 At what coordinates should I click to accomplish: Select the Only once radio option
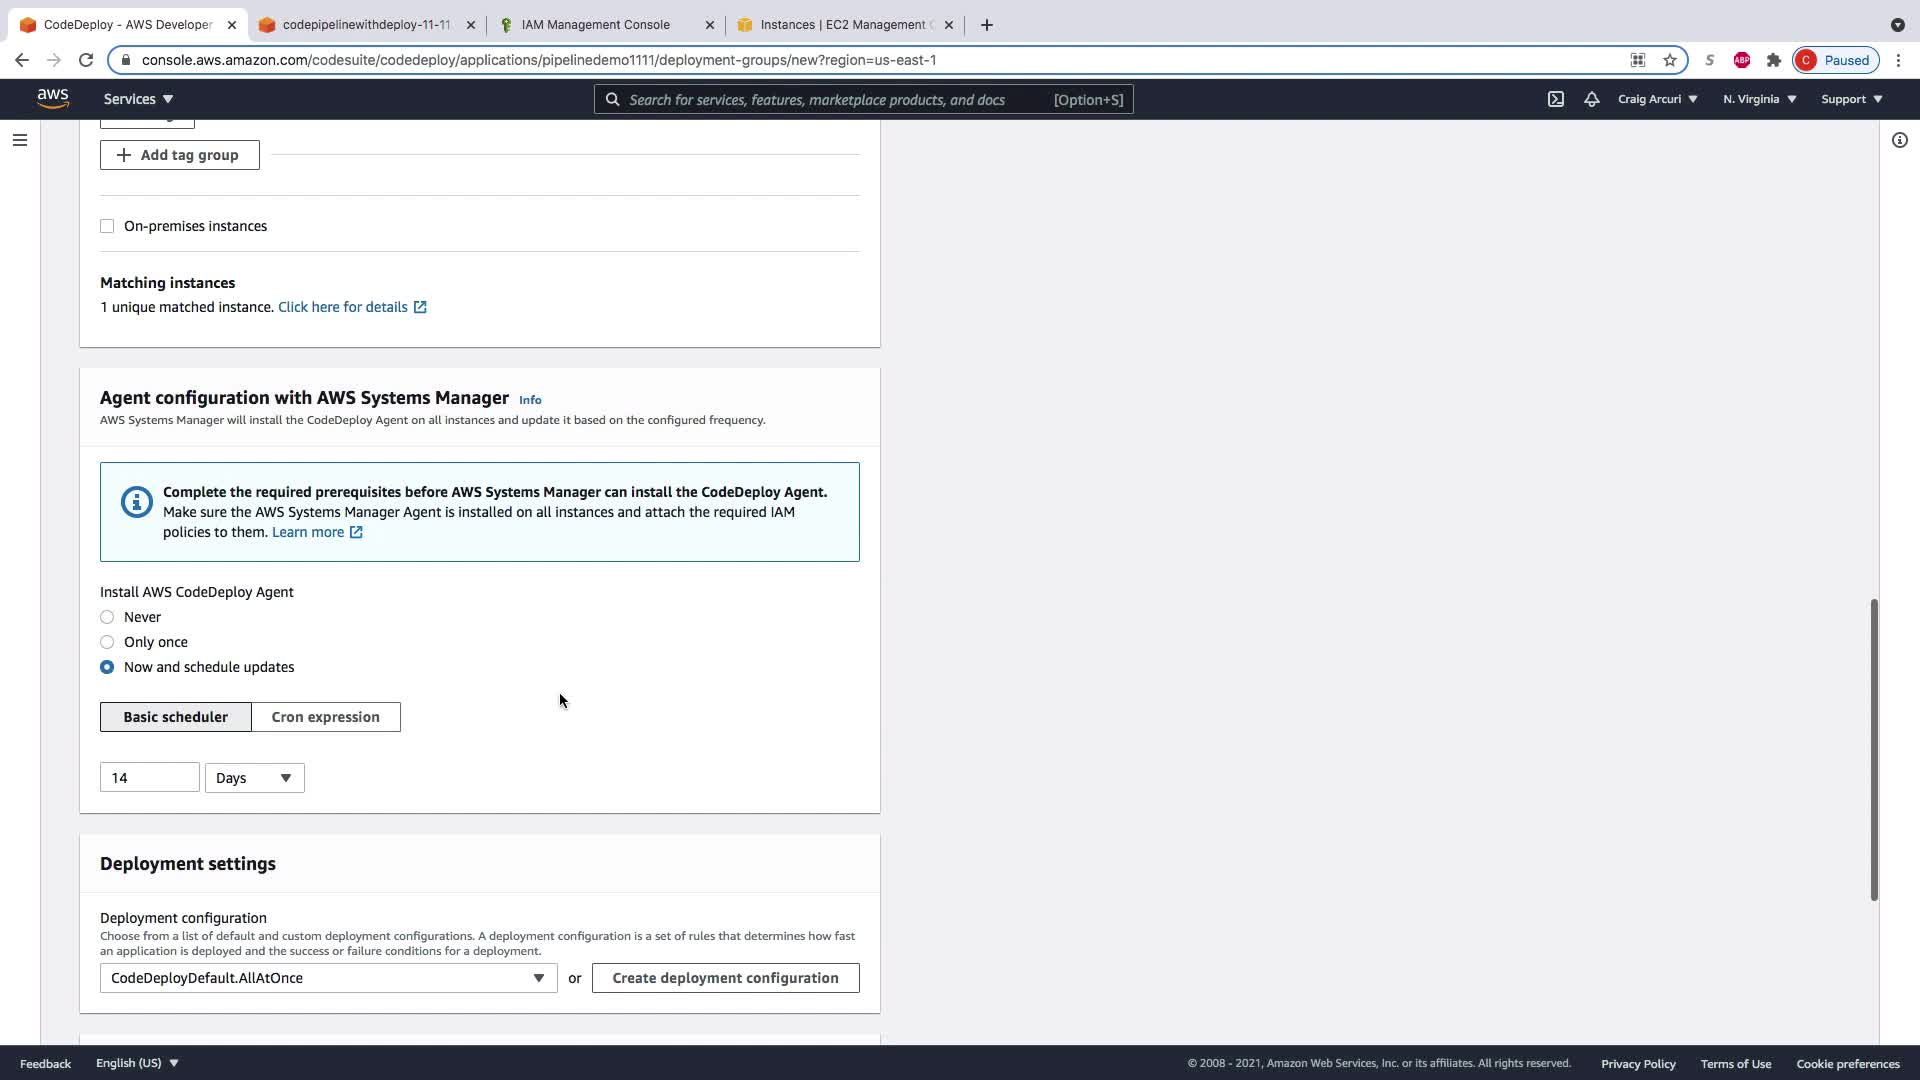(107, 642)
